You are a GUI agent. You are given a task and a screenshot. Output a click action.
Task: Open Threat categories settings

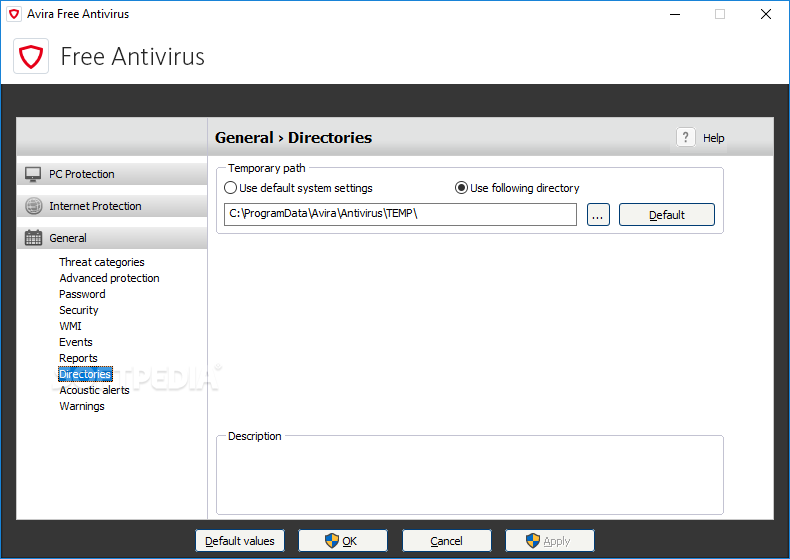pos(102,262)
